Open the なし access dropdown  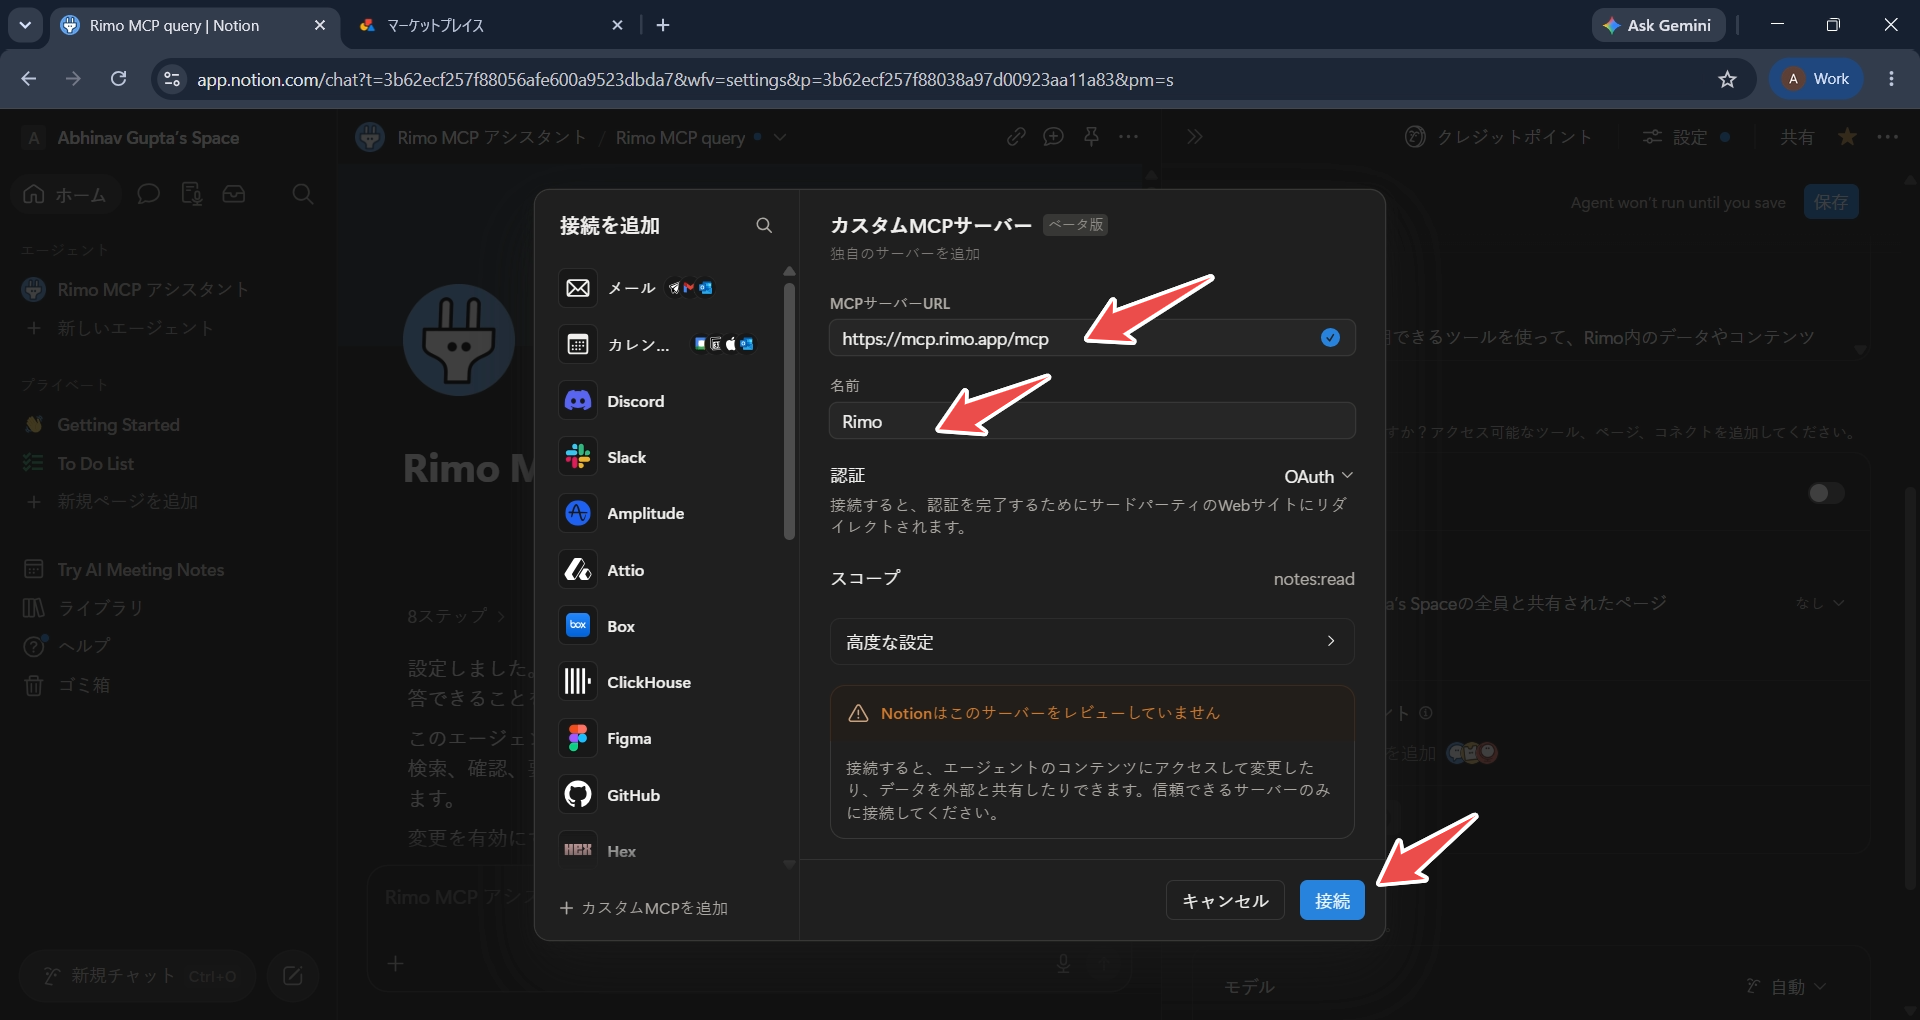pos(1819,603)
